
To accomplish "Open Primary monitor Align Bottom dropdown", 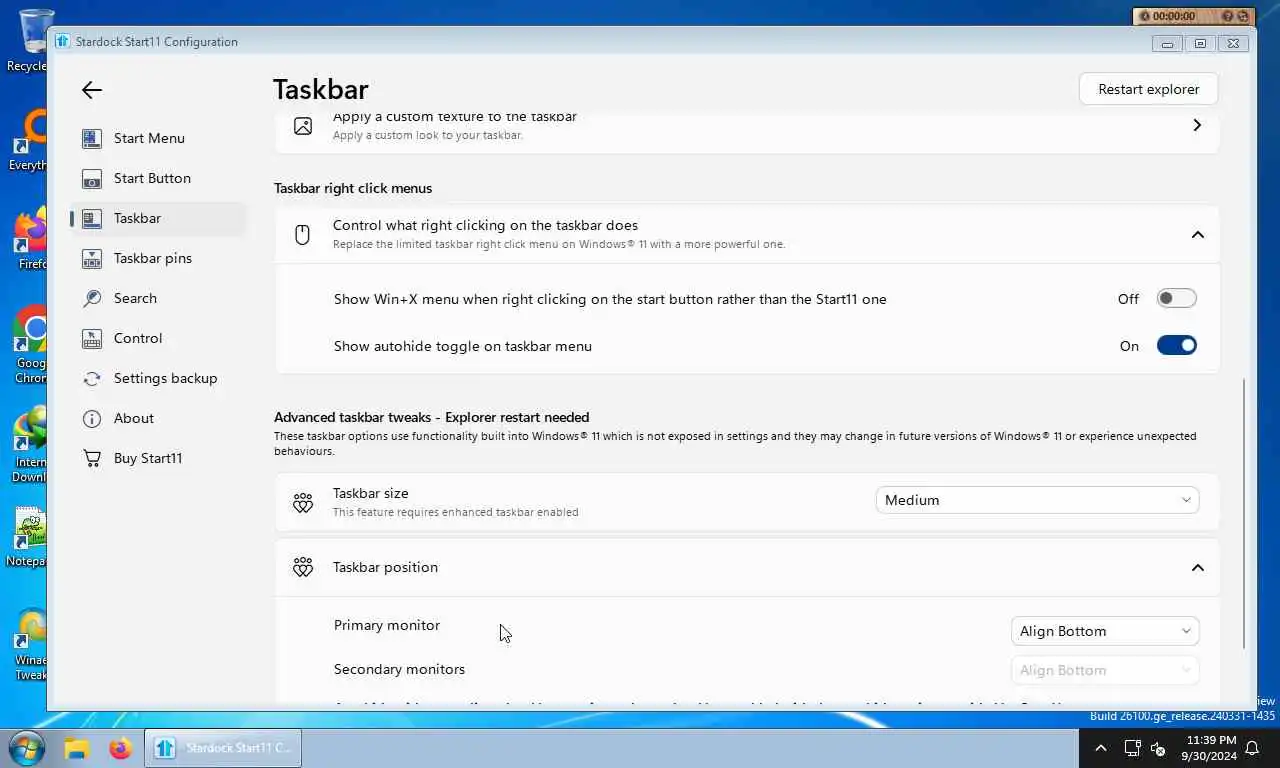I will click(1105, 631).
